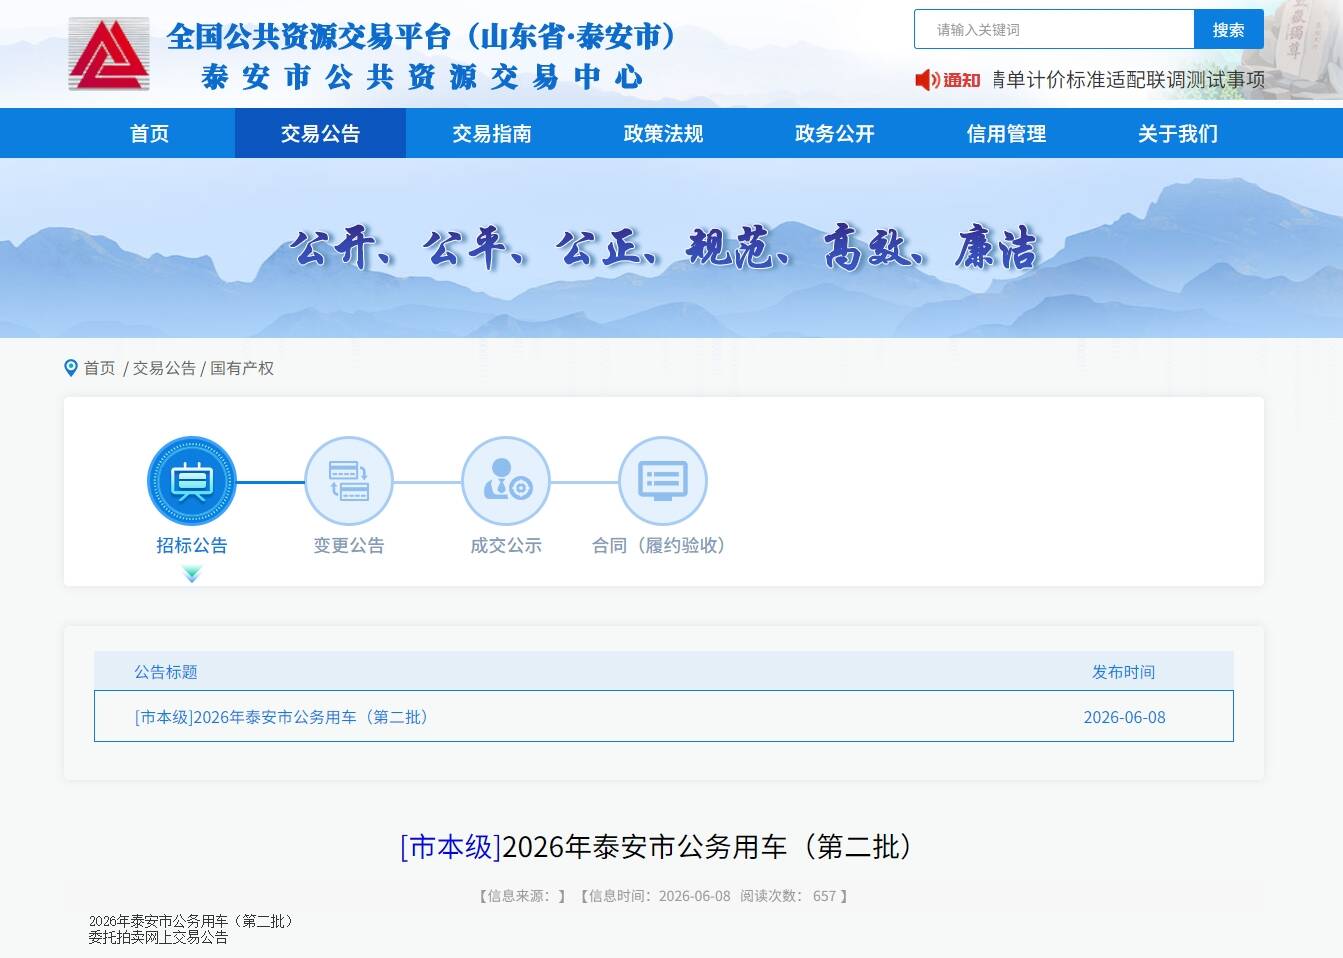Click the 搜索 search button
Viewport: 1343px width, 958px height.
[x=1229, y=30]
